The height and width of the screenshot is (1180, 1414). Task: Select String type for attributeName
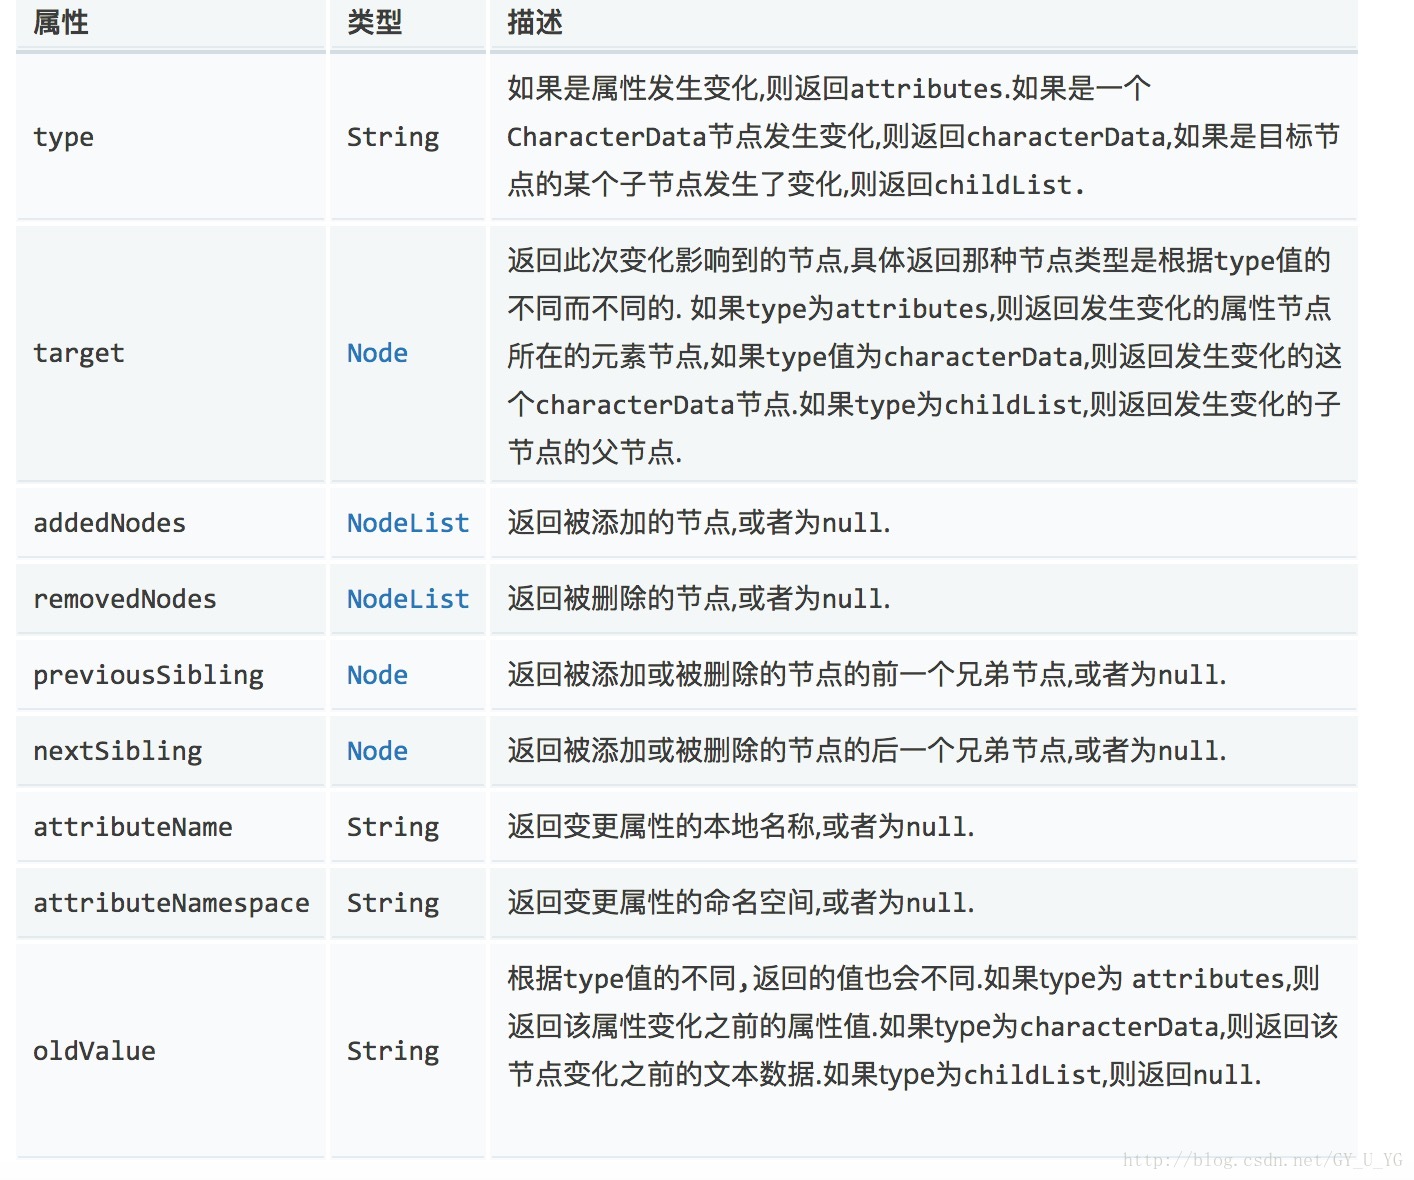pyautogui.click(x=393, y=827)
